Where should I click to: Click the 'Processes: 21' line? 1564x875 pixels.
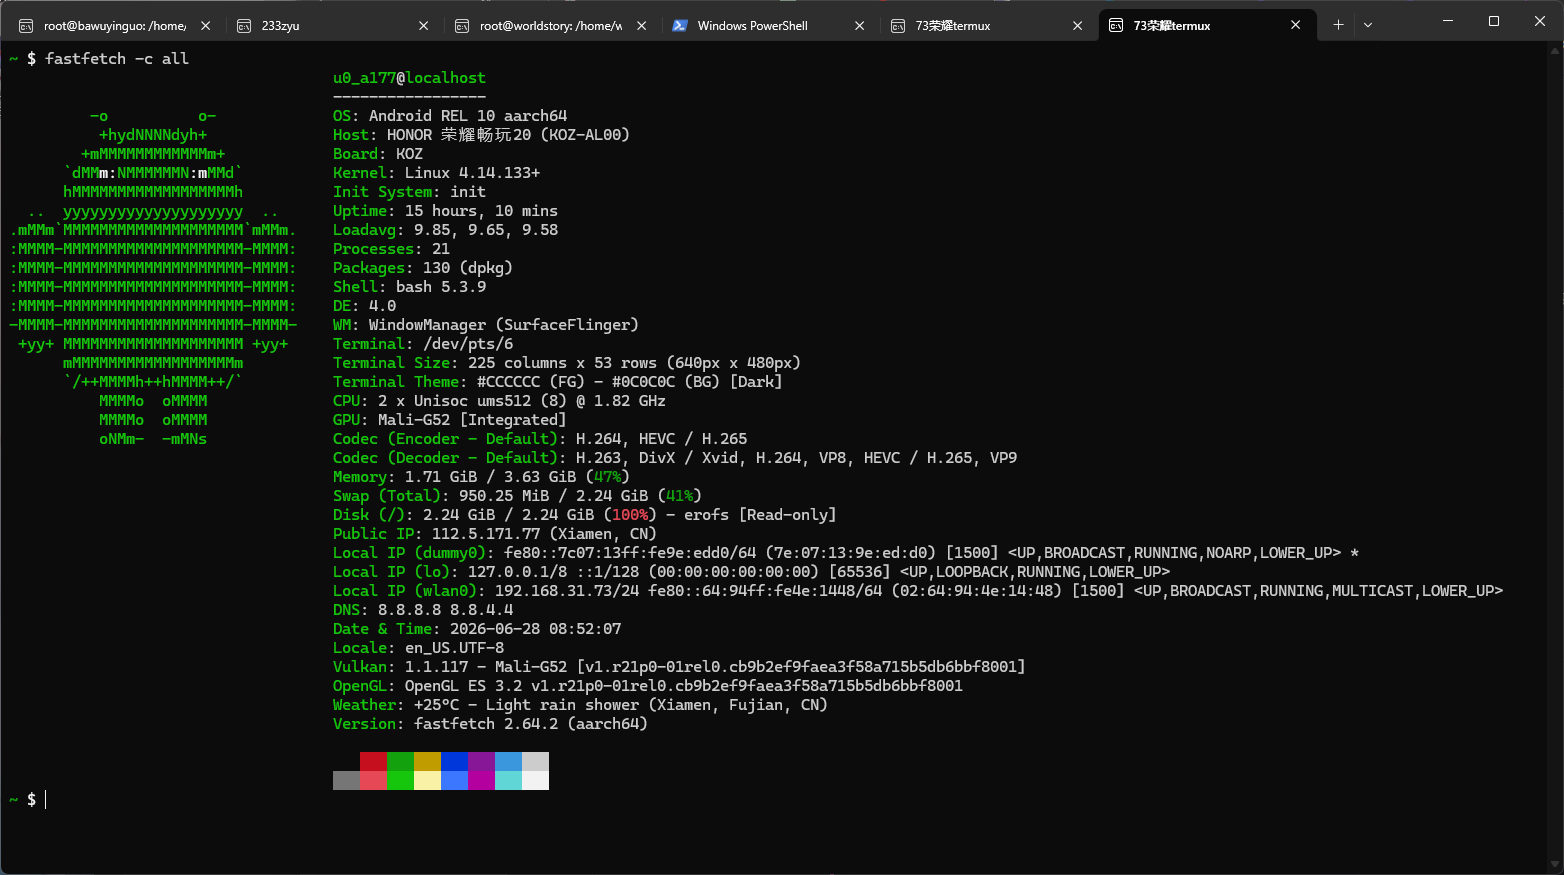[391, 249]
